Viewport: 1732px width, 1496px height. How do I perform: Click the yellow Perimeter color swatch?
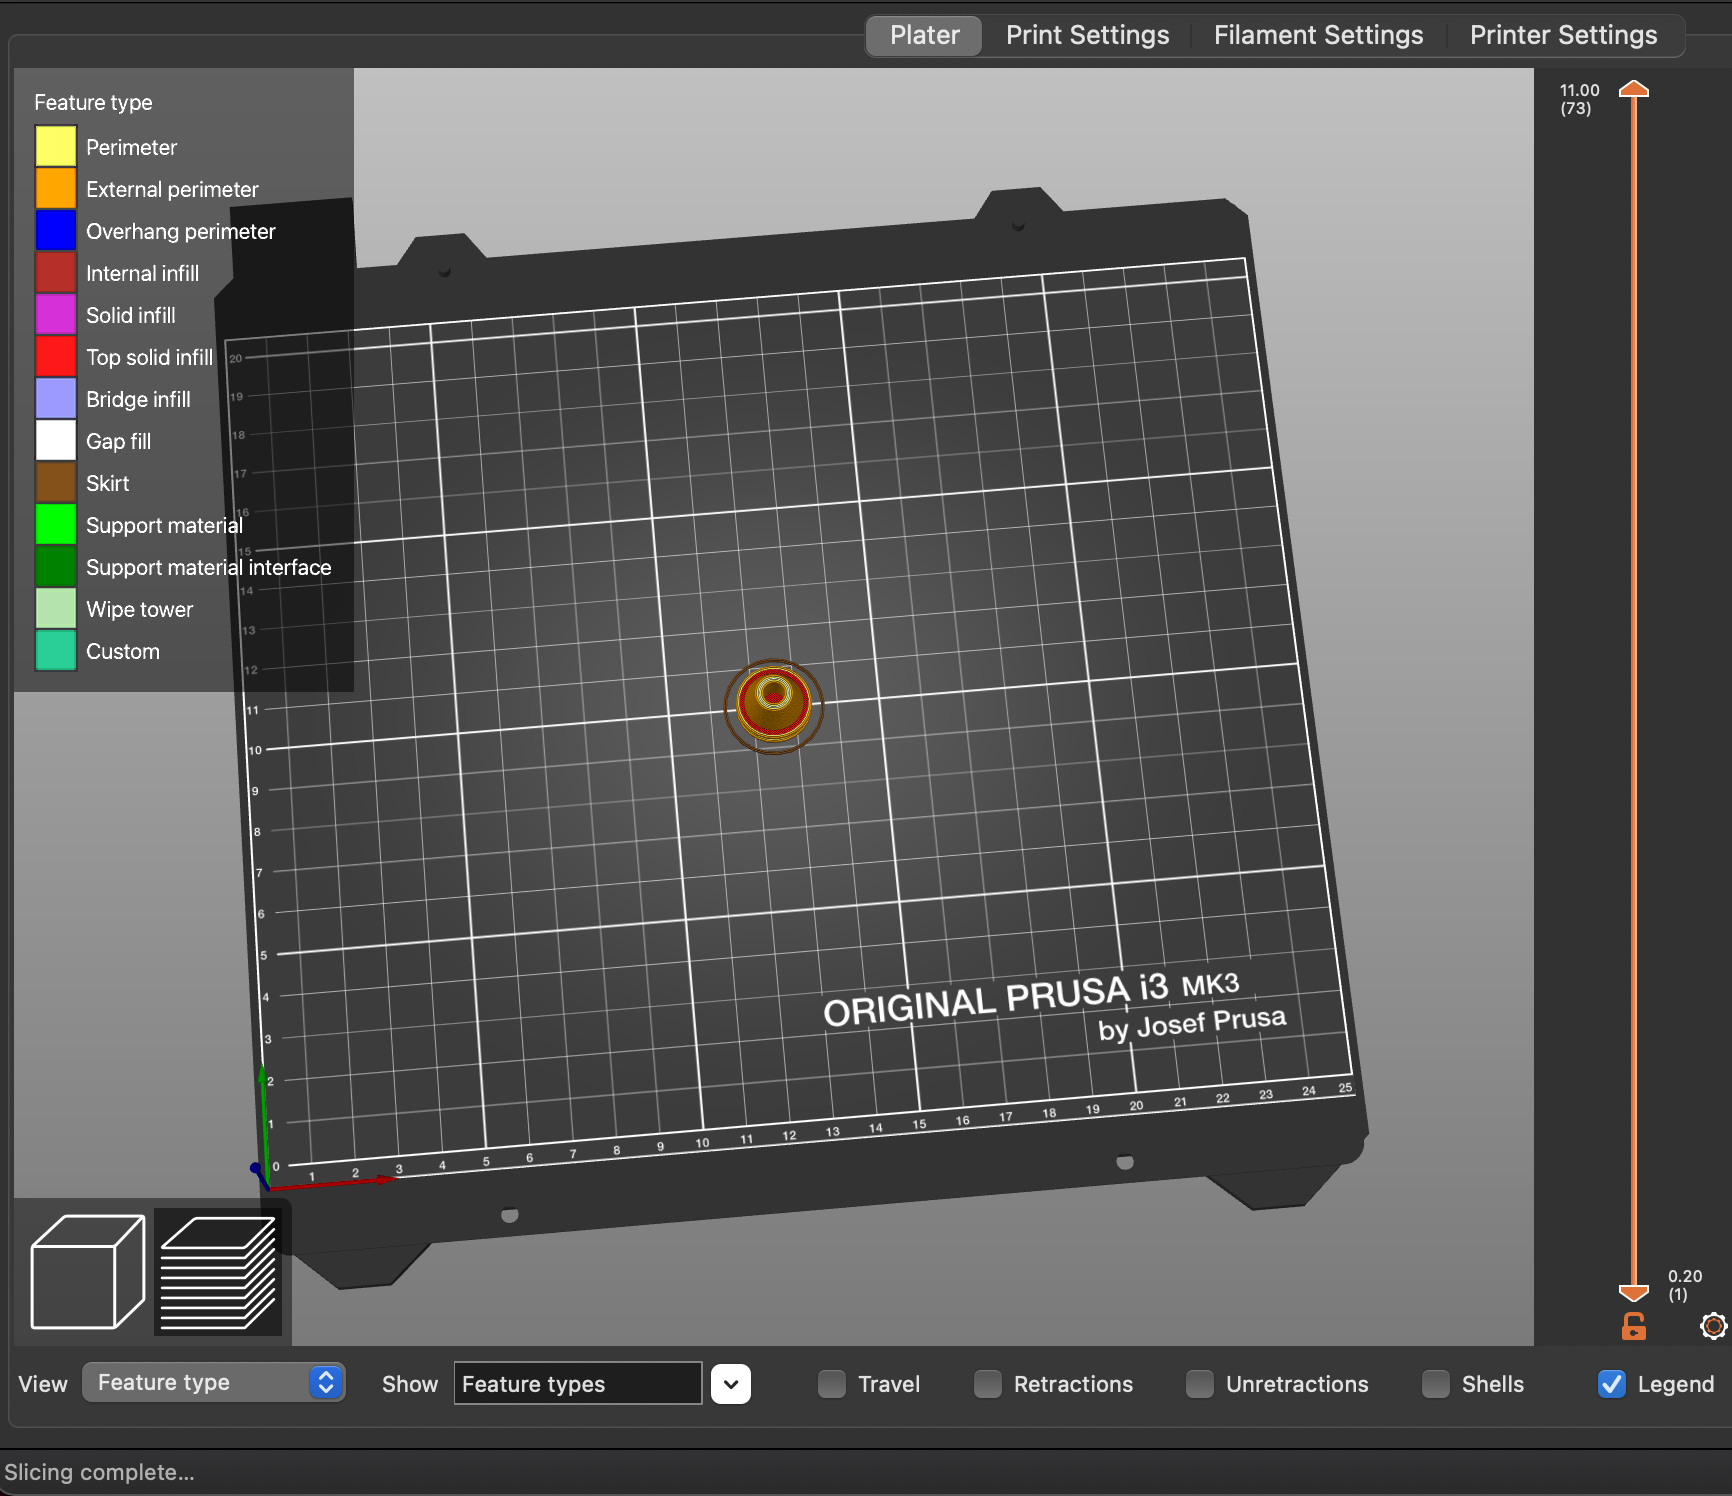coord(56,146)
